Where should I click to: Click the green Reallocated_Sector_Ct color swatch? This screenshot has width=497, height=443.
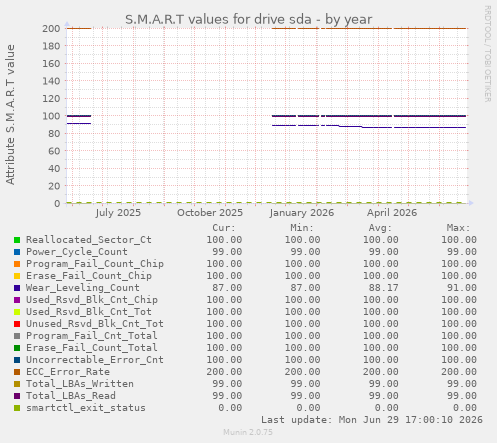click(17, 240)
